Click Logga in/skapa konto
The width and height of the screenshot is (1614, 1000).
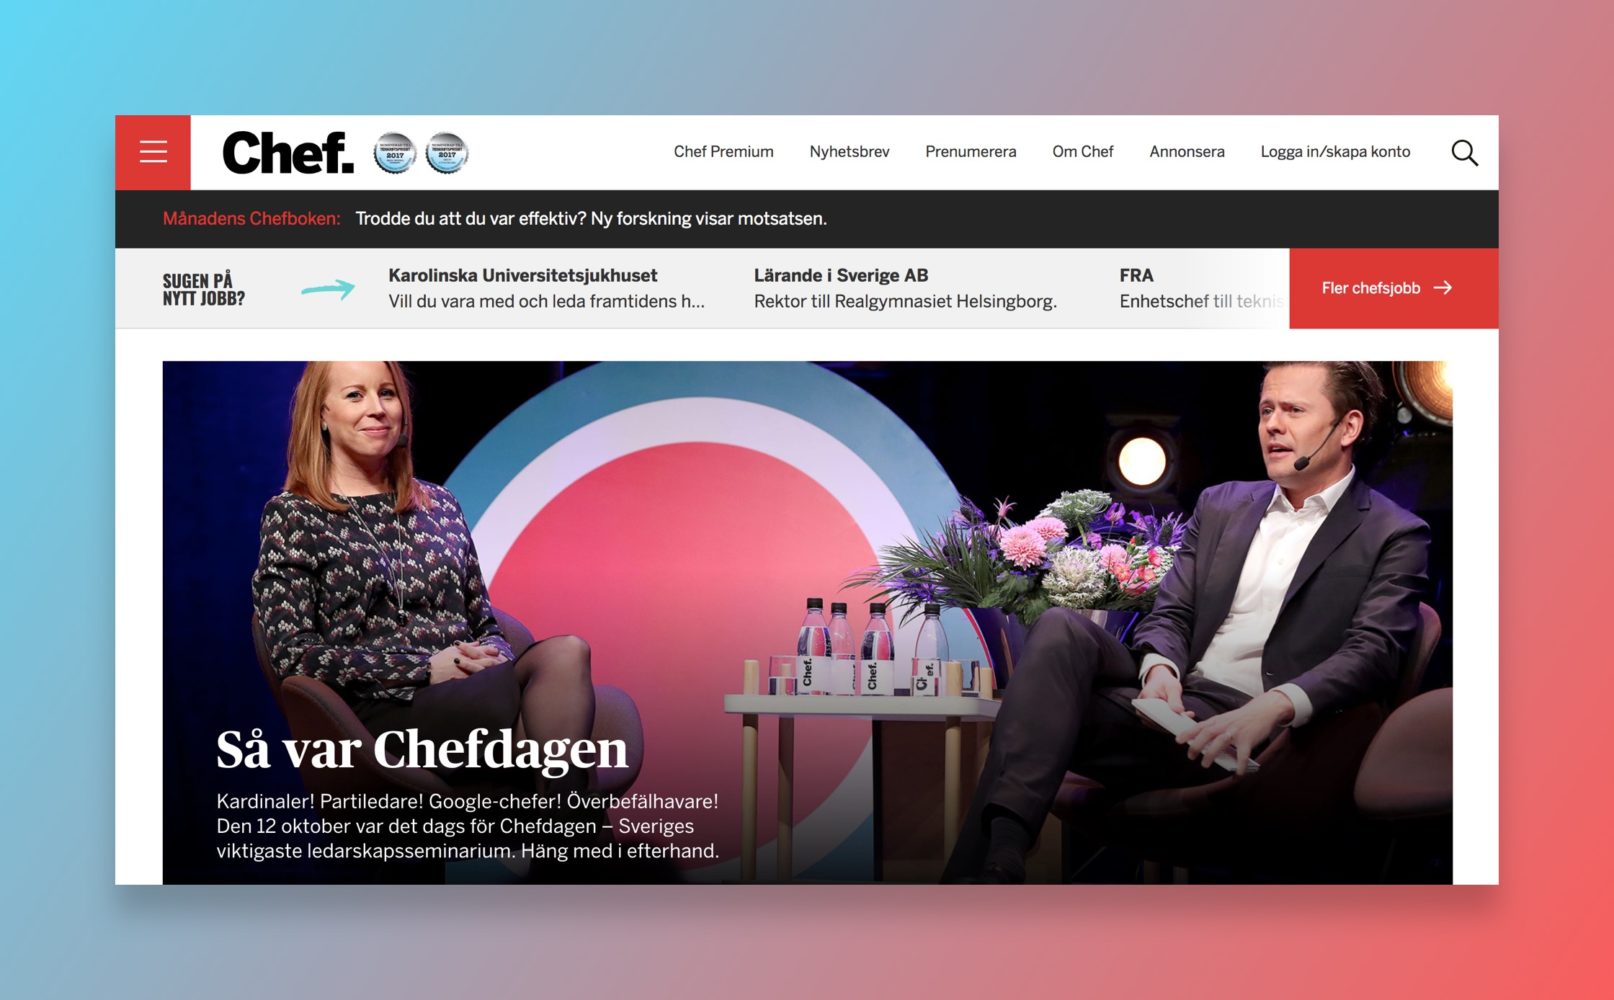tap(1335, 152)
